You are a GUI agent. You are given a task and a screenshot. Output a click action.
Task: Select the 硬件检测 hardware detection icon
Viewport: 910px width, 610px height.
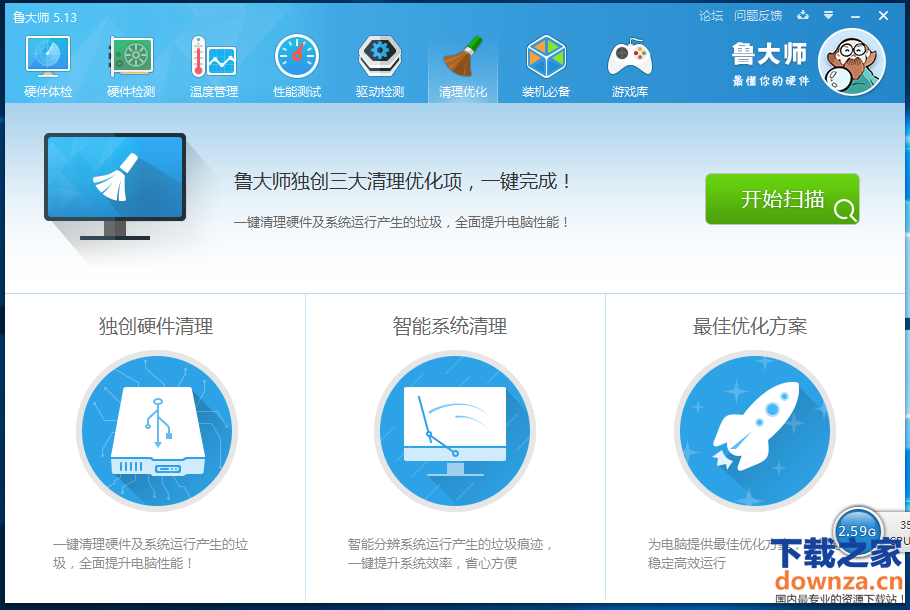click(131, 66)
